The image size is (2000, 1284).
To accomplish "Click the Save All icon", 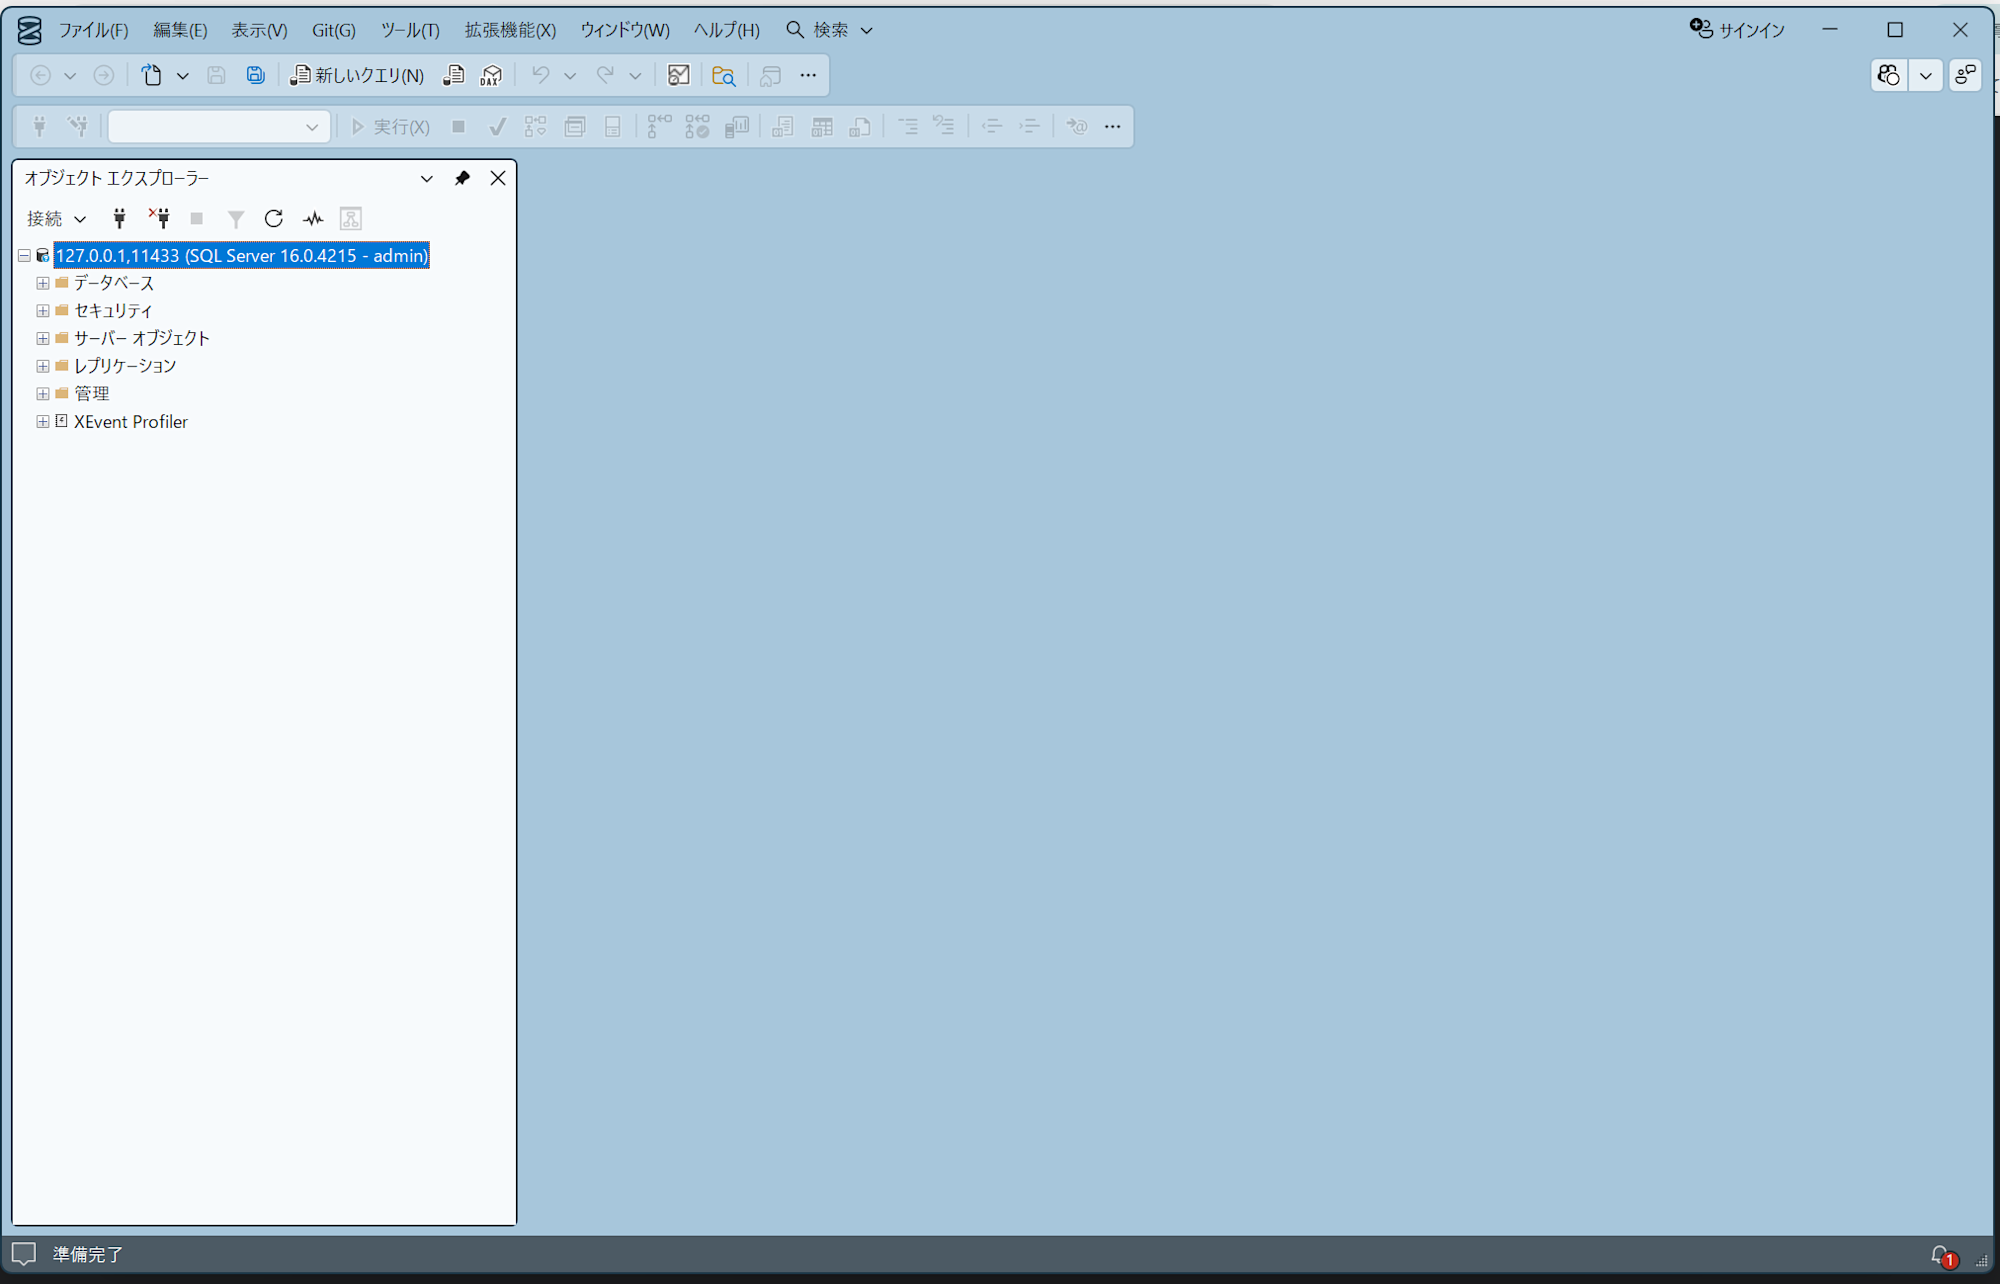I will pos(255,75).
